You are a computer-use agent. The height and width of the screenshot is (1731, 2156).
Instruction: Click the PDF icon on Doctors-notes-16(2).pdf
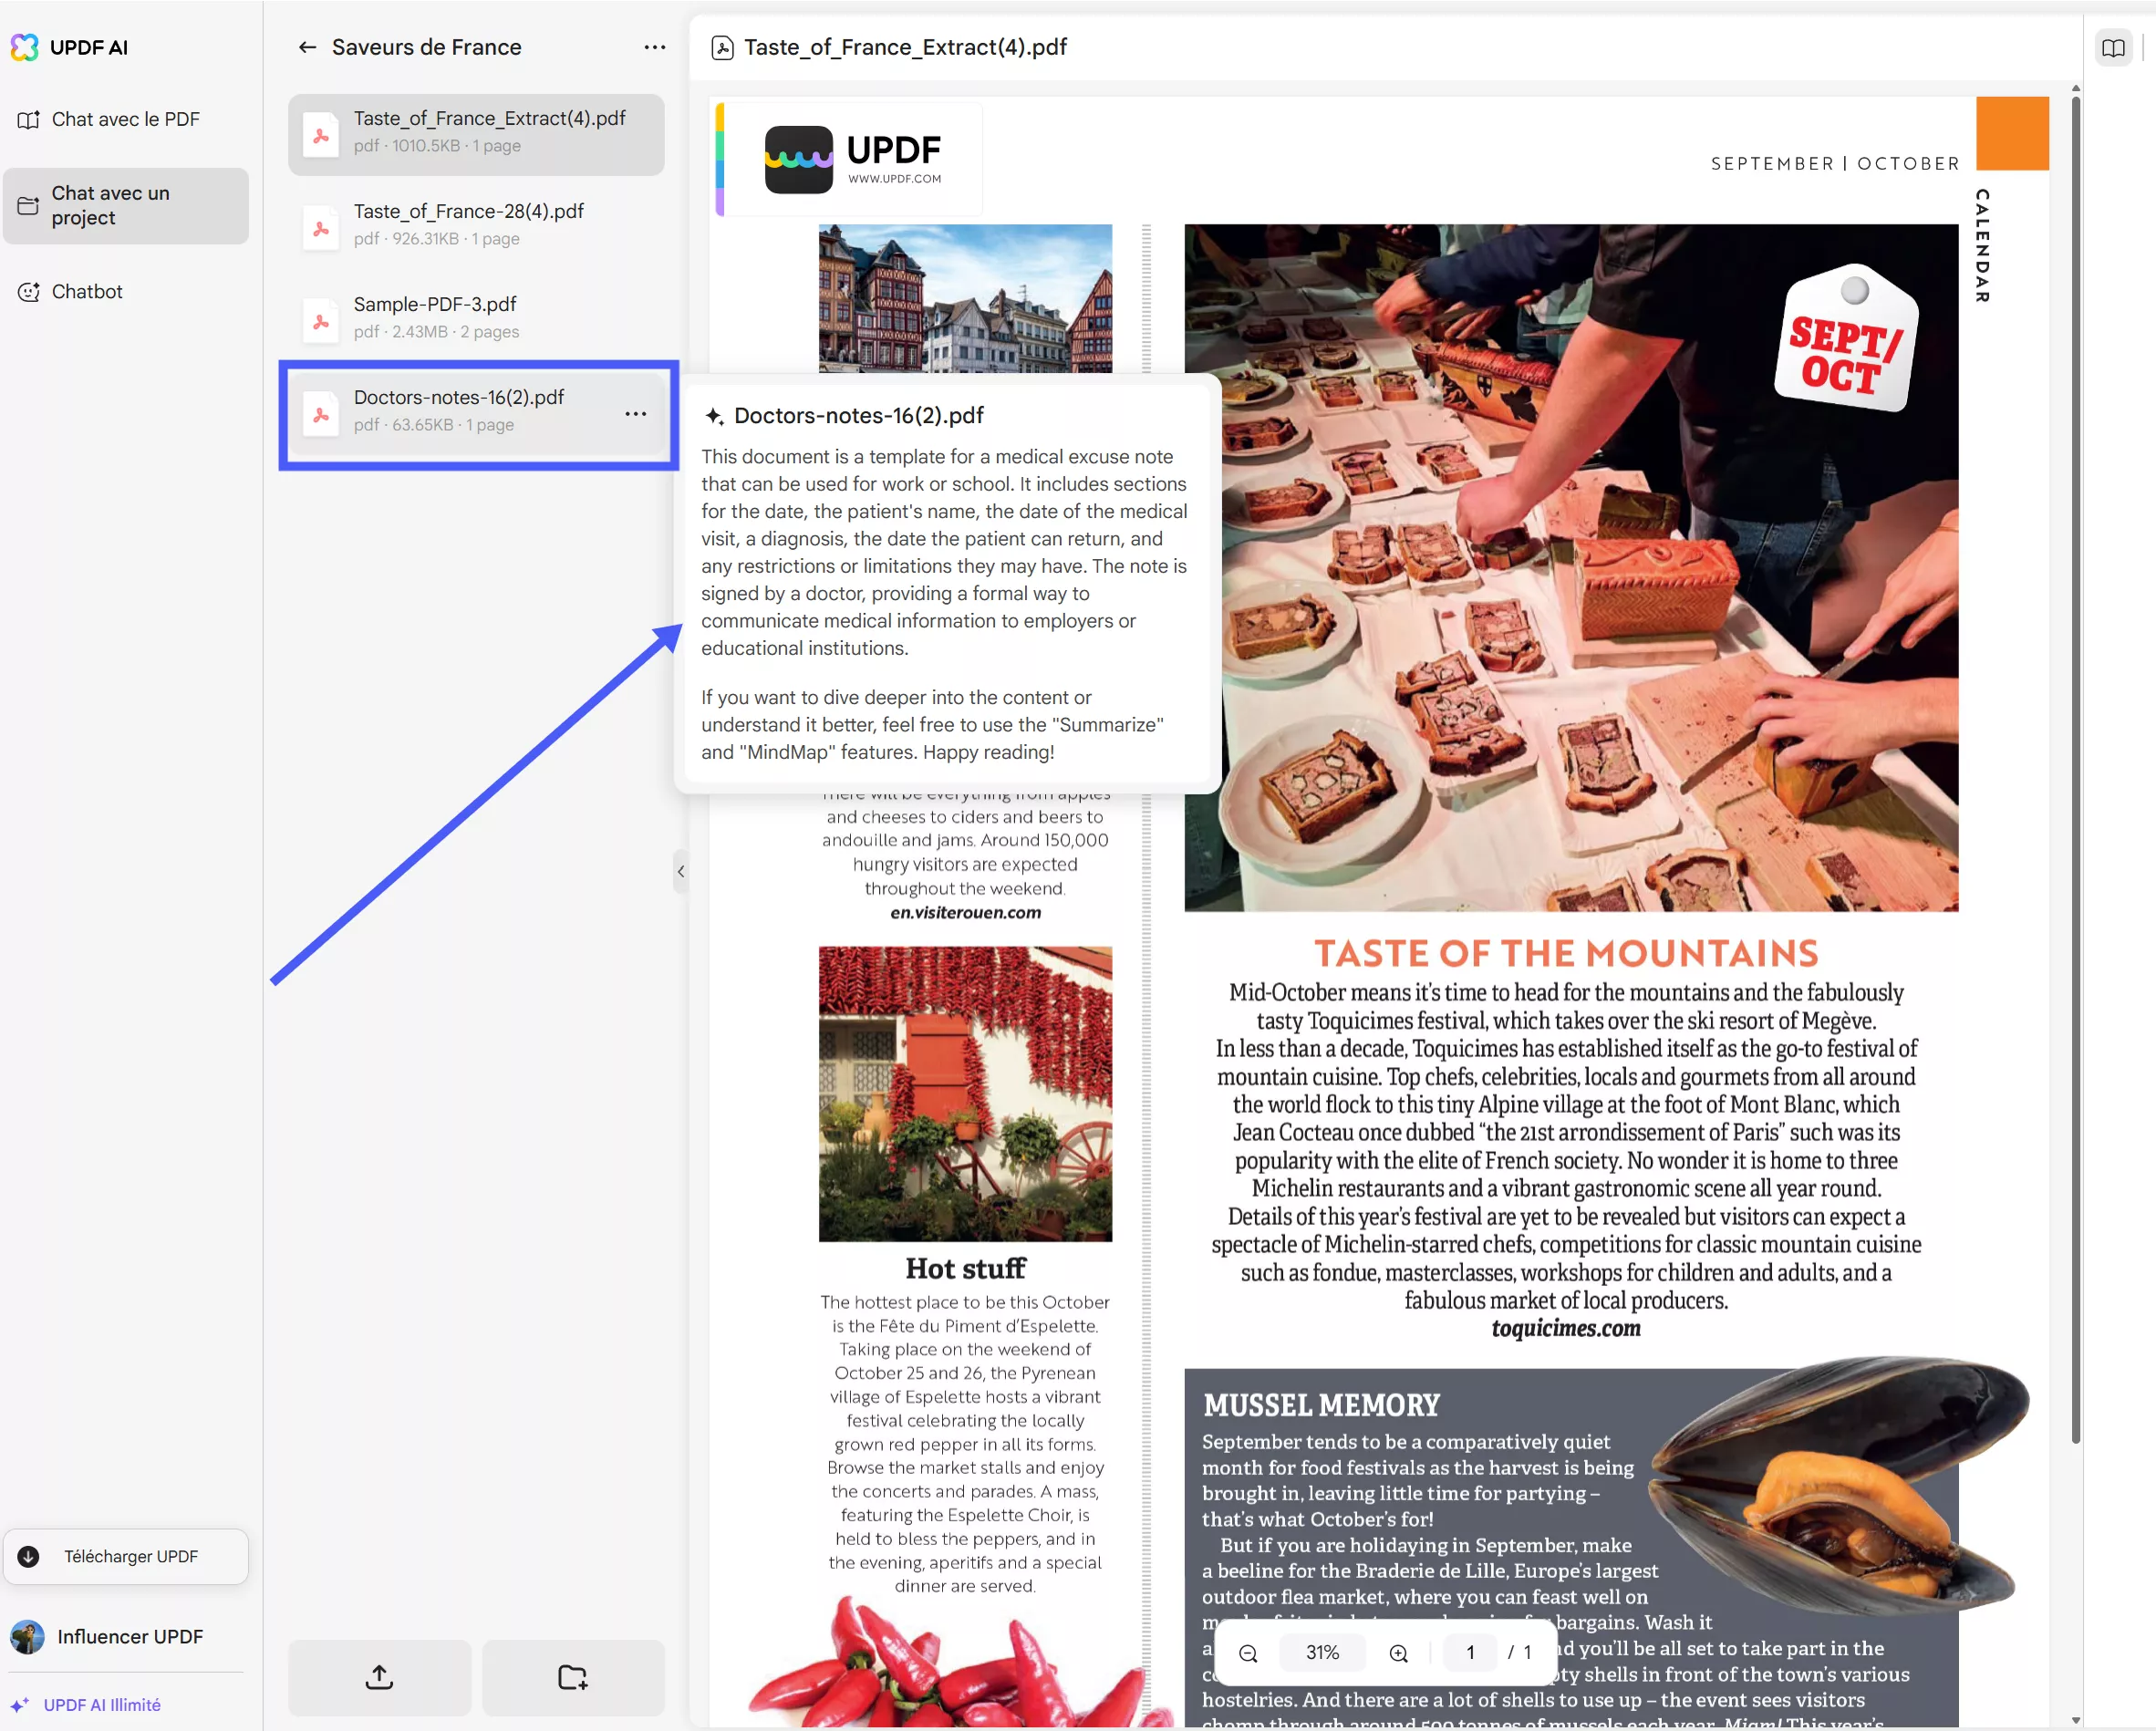click(321, 412)
